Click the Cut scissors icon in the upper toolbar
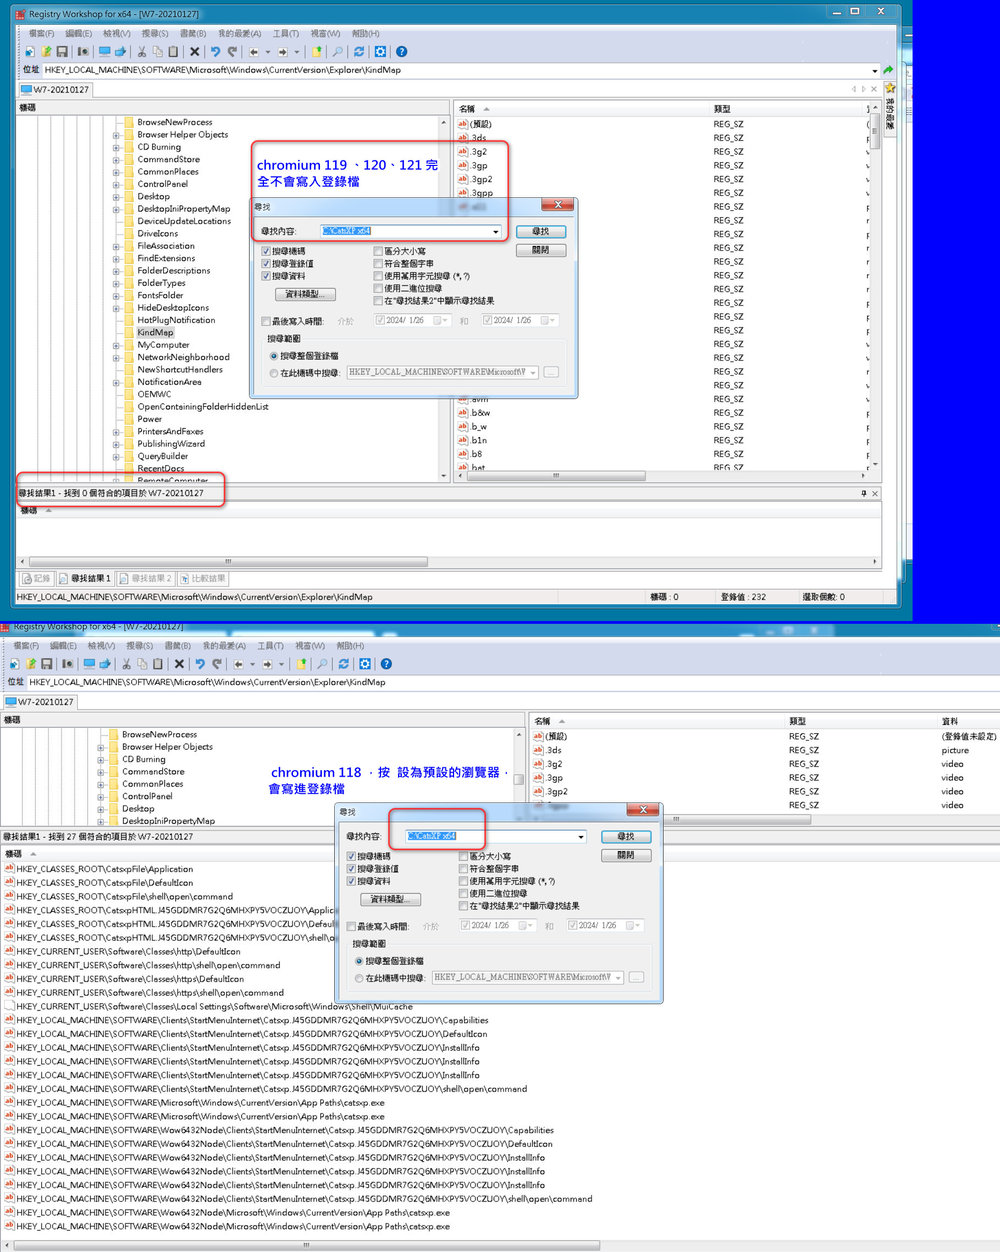 142,52
